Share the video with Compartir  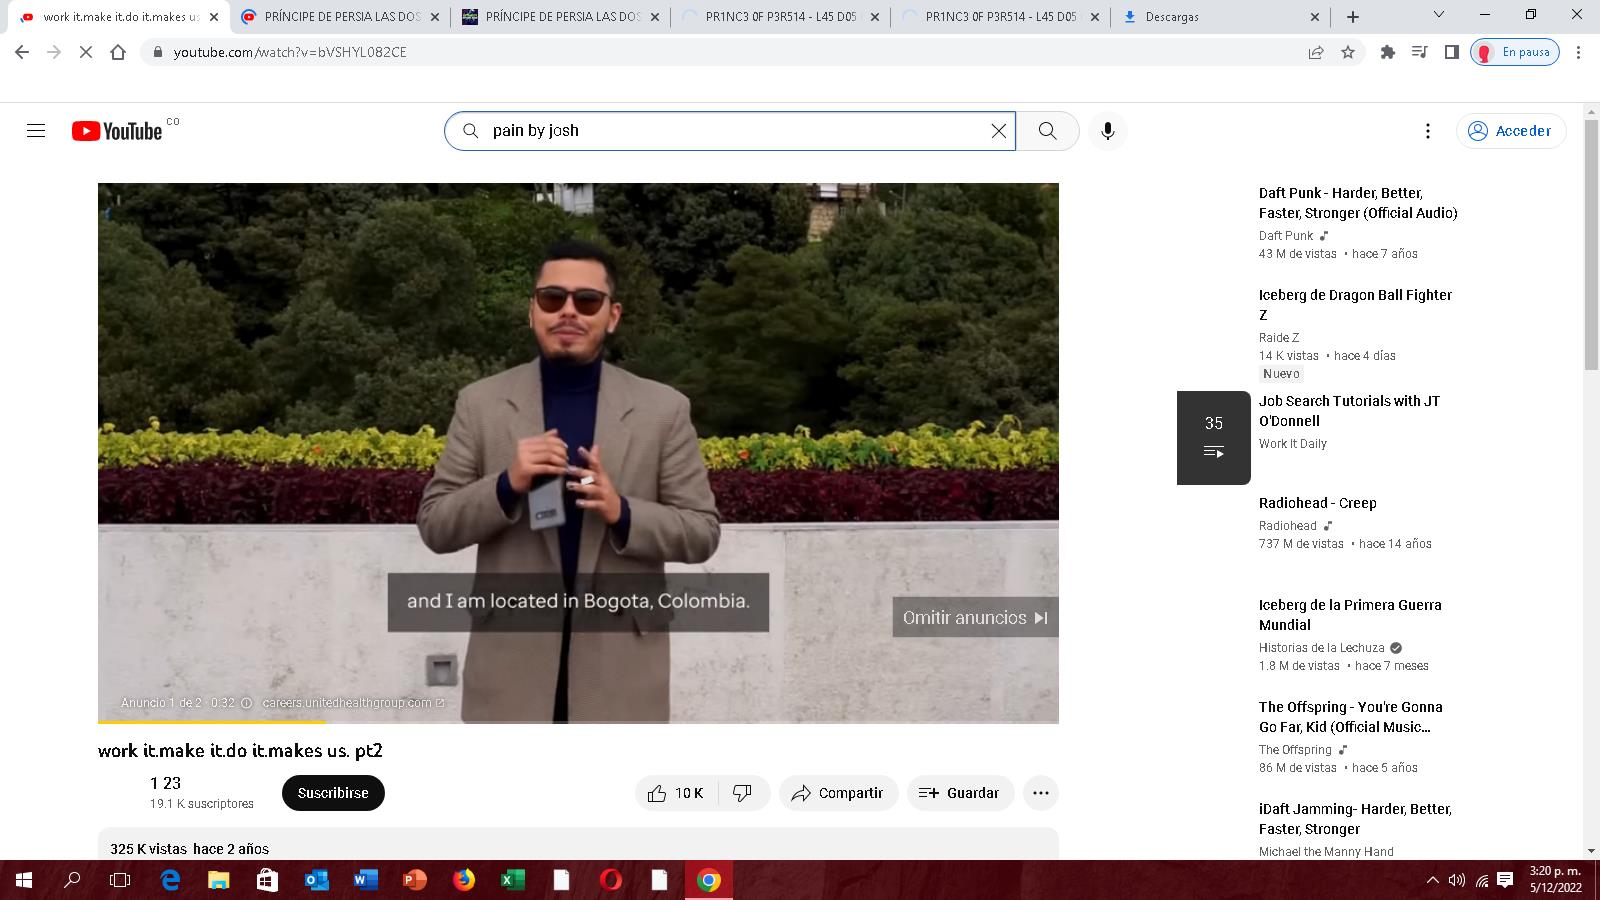coord(838,793)
